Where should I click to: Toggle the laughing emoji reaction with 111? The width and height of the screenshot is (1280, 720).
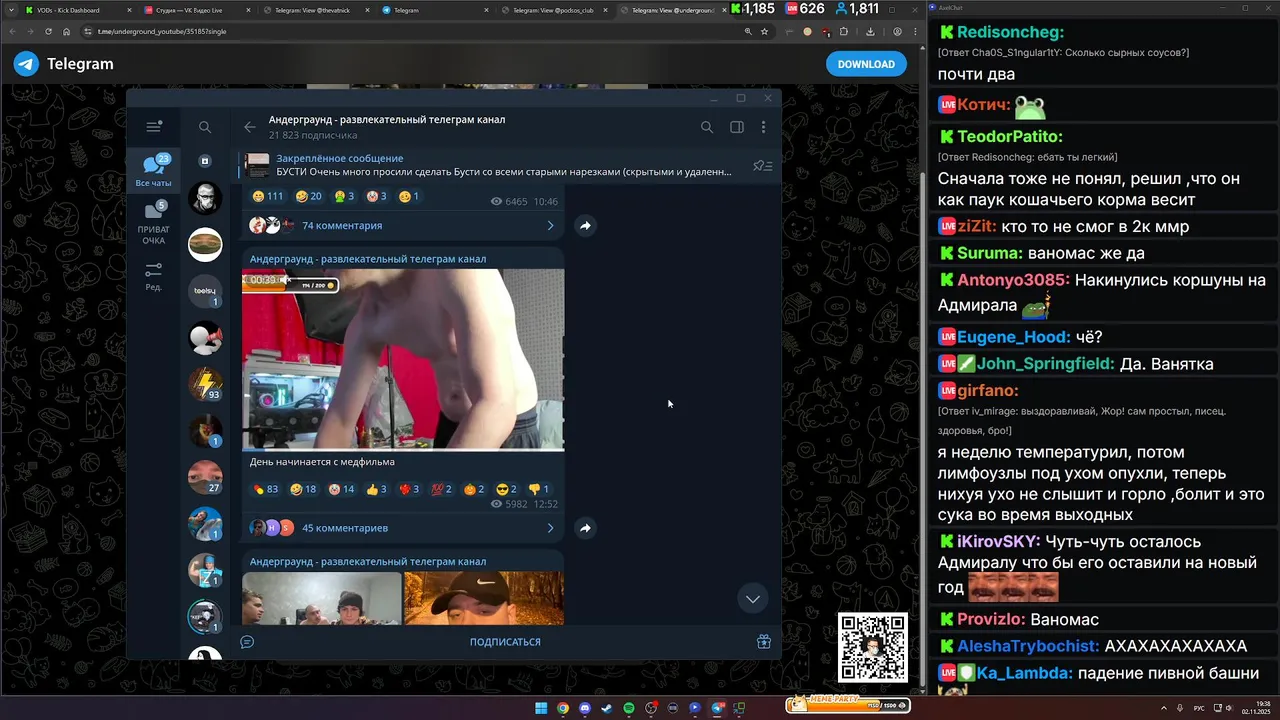coord(268,196)
